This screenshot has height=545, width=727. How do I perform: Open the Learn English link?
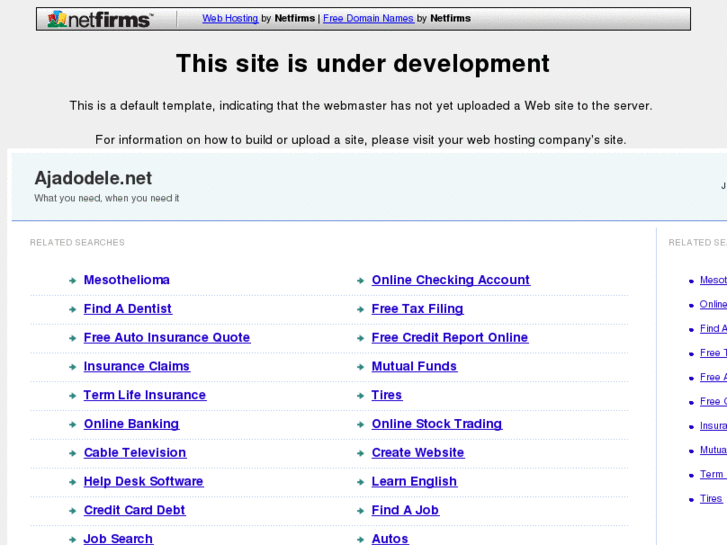[414, 481]
